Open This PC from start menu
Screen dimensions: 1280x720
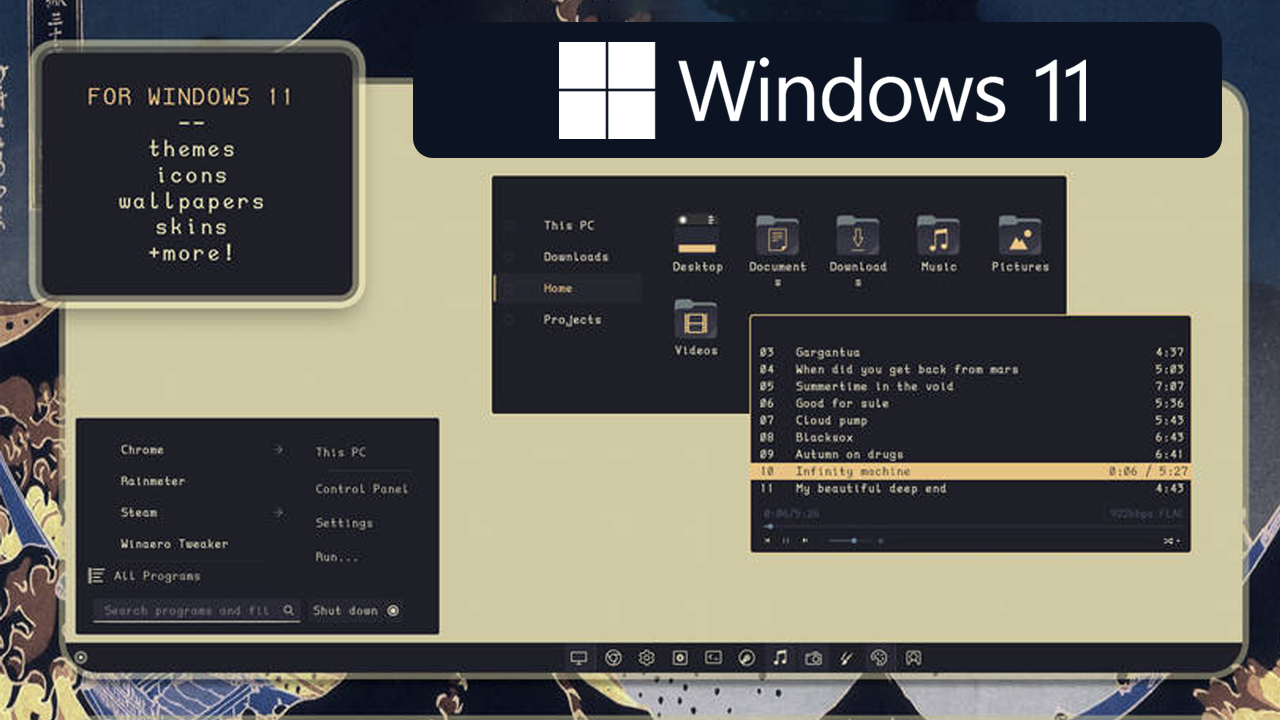coord(341,452)
